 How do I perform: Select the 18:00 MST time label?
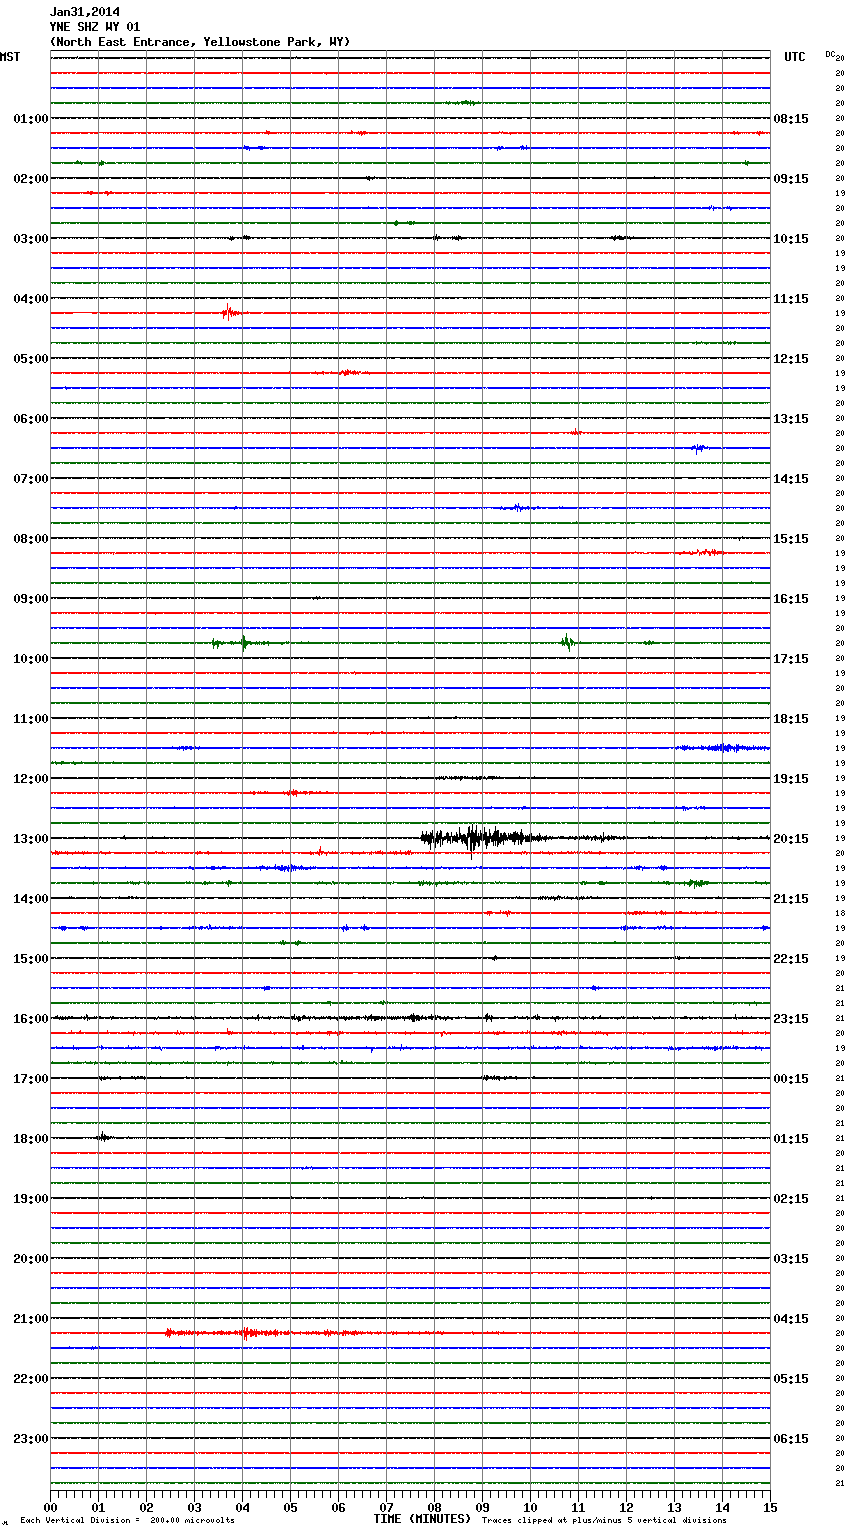[30, 1139]
